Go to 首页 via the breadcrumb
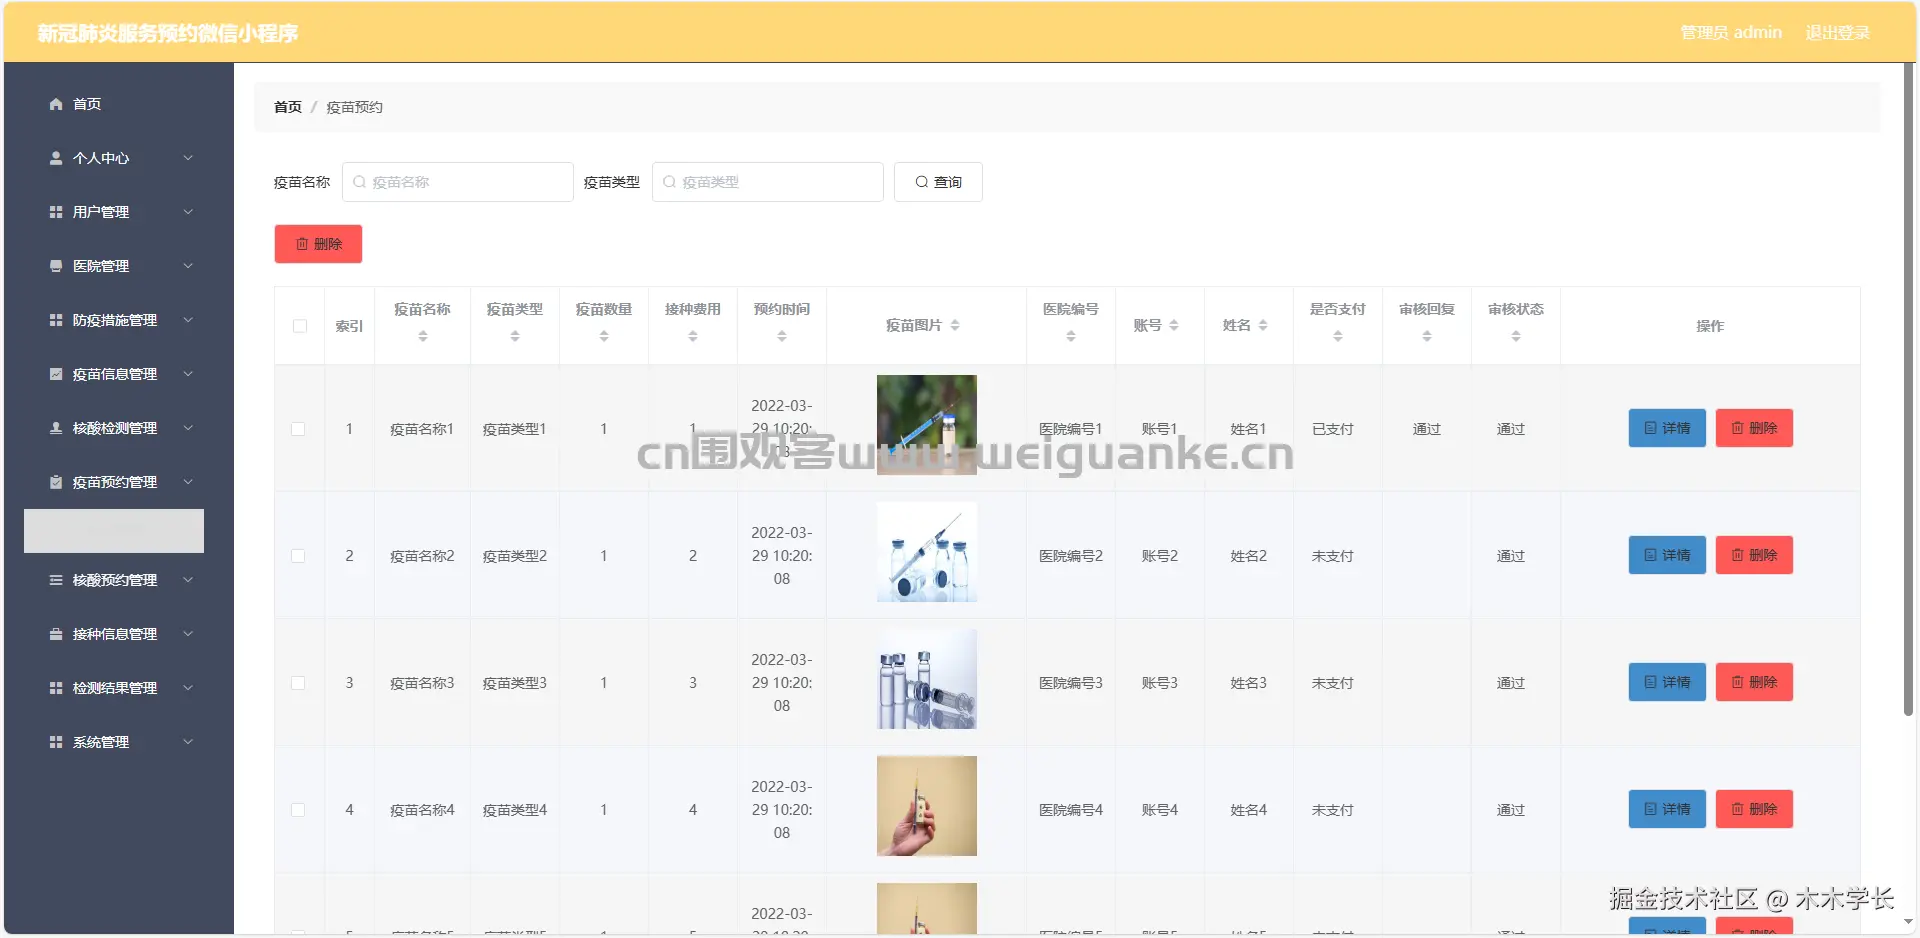Viewport: 1920px width, 938px height. click(x=288, y=107)
